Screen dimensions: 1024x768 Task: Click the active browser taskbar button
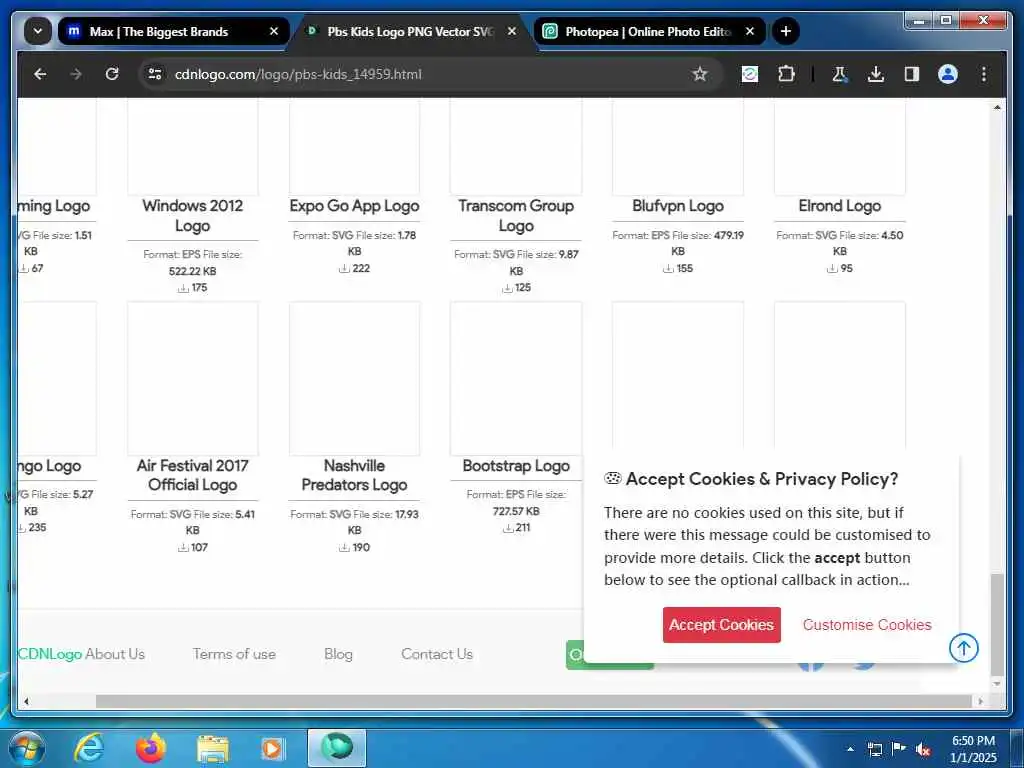pos(337,748)
